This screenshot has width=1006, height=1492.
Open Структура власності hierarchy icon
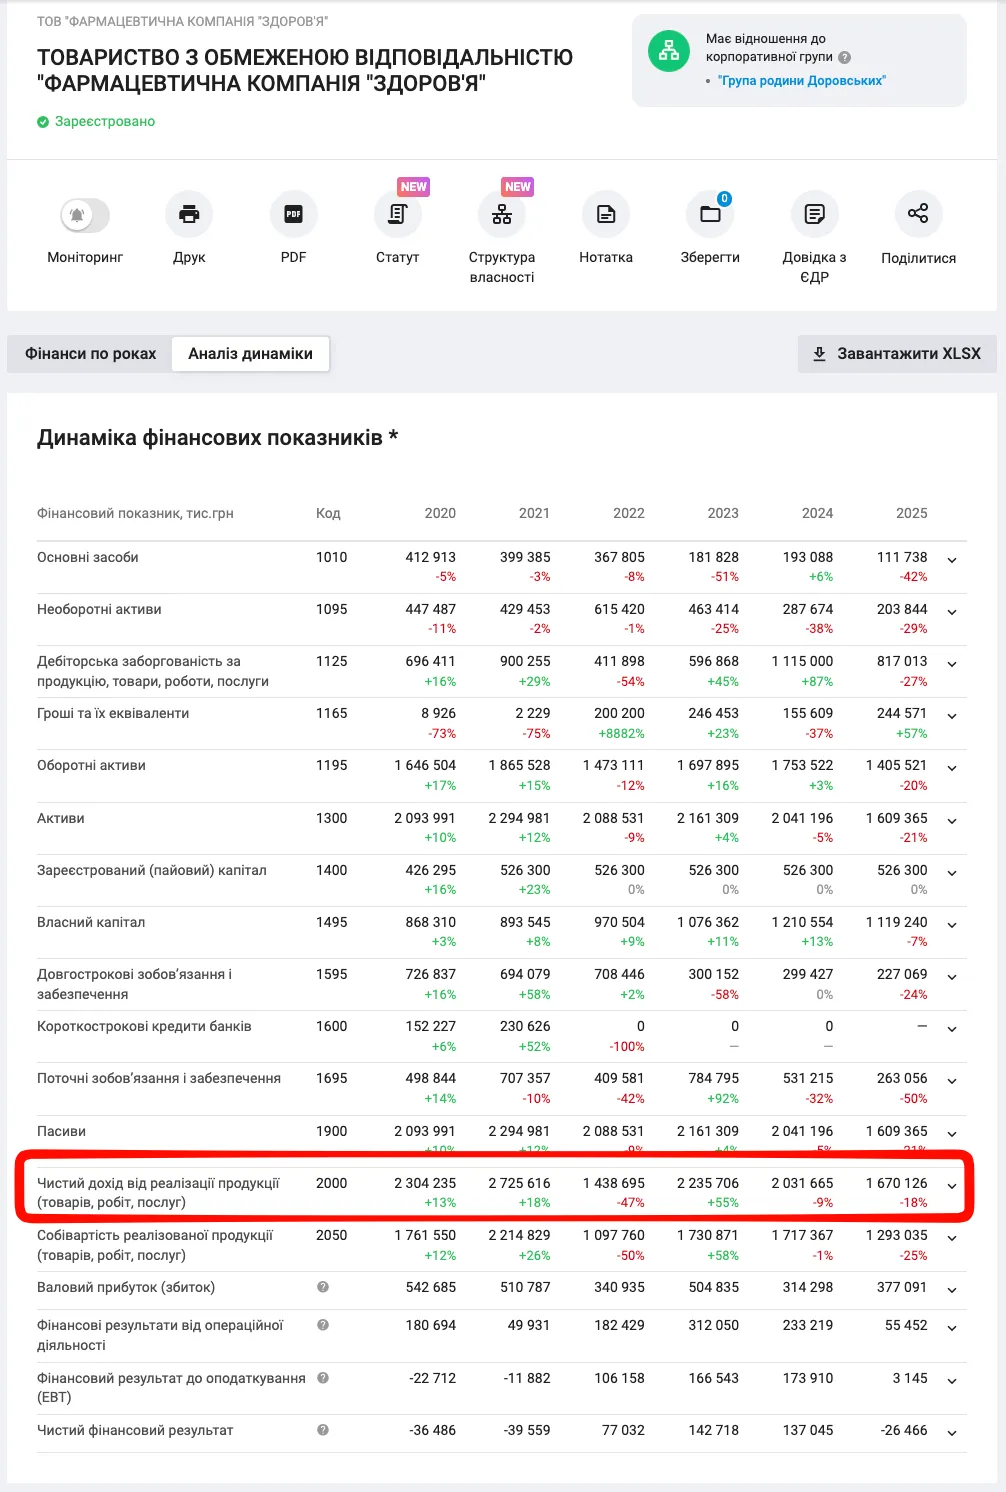click(x=502, y=214)
